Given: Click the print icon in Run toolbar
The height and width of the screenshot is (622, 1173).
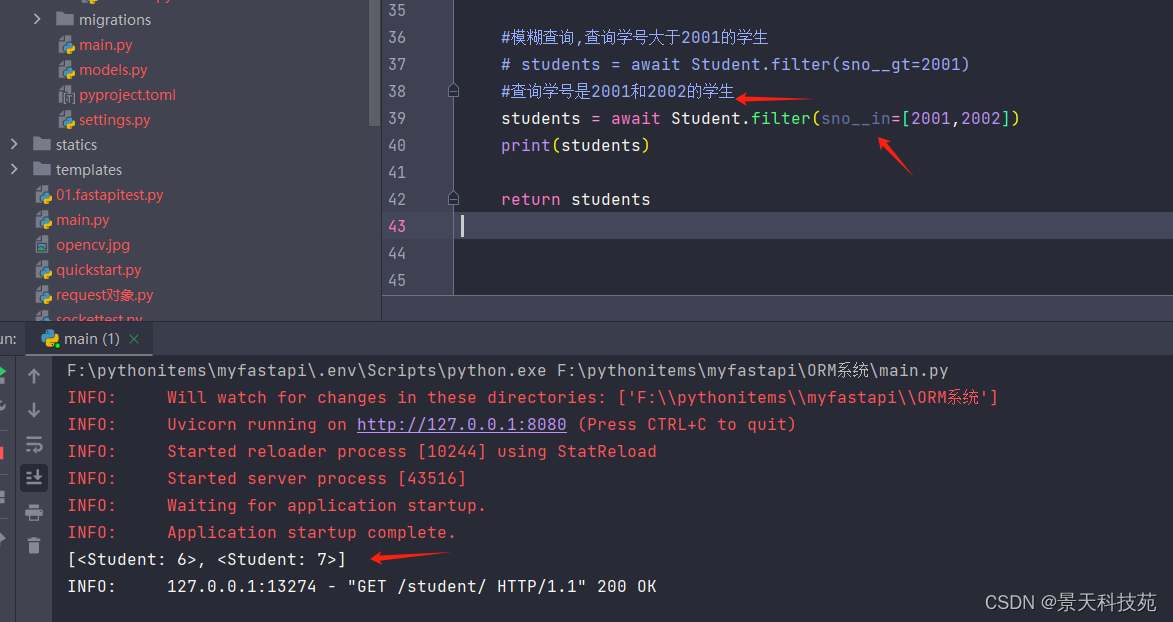Looking at the screenshot, I should [x=34, y=512].
